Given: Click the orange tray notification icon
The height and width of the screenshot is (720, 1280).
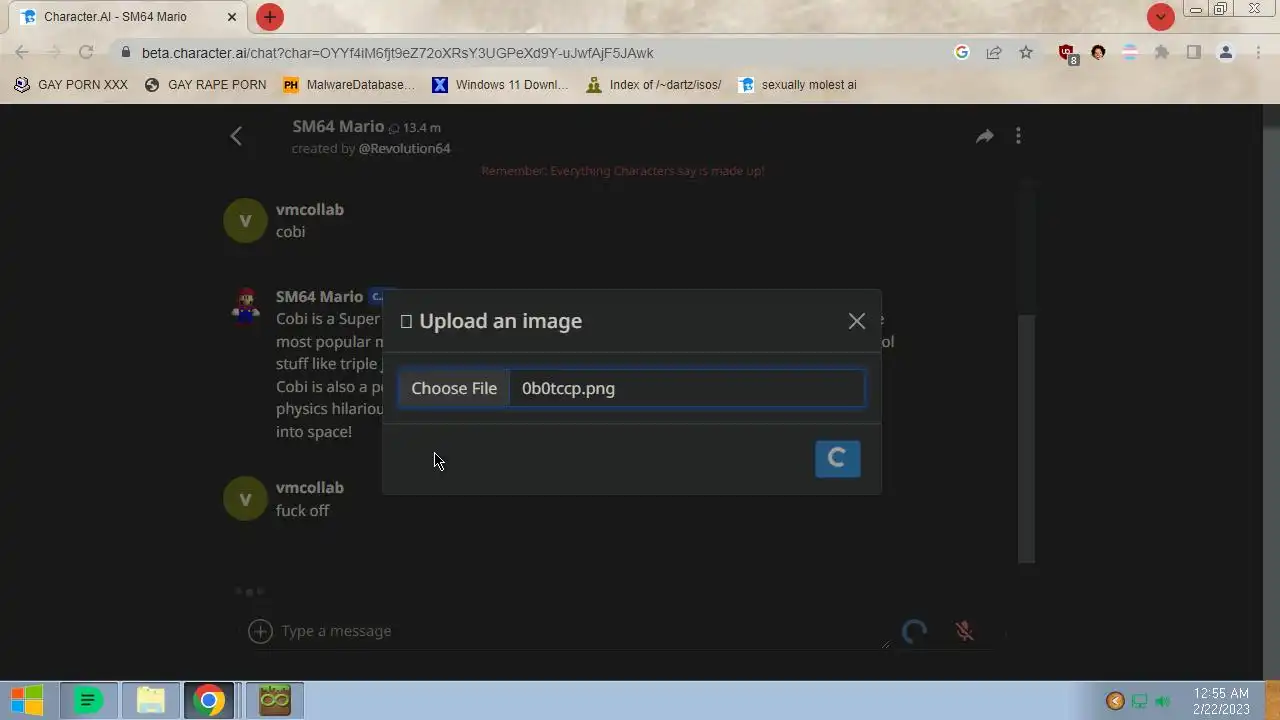Looking at the screenshot, I should (1115, 701).
